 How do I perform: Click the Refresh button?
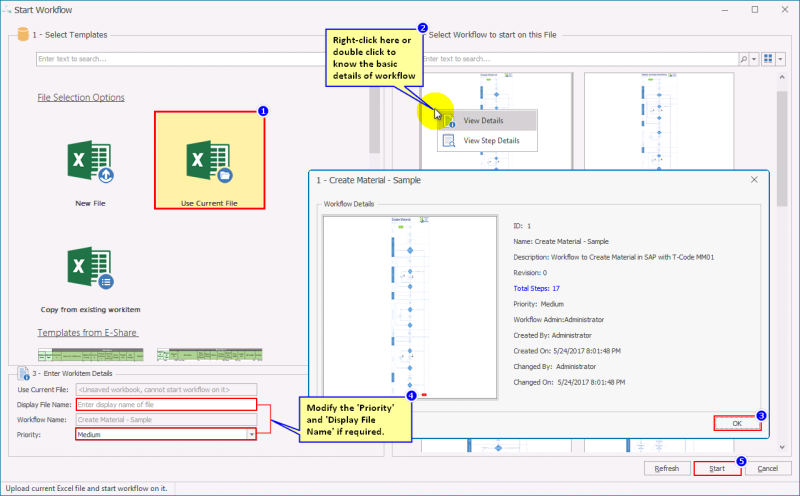pos(667,468)
